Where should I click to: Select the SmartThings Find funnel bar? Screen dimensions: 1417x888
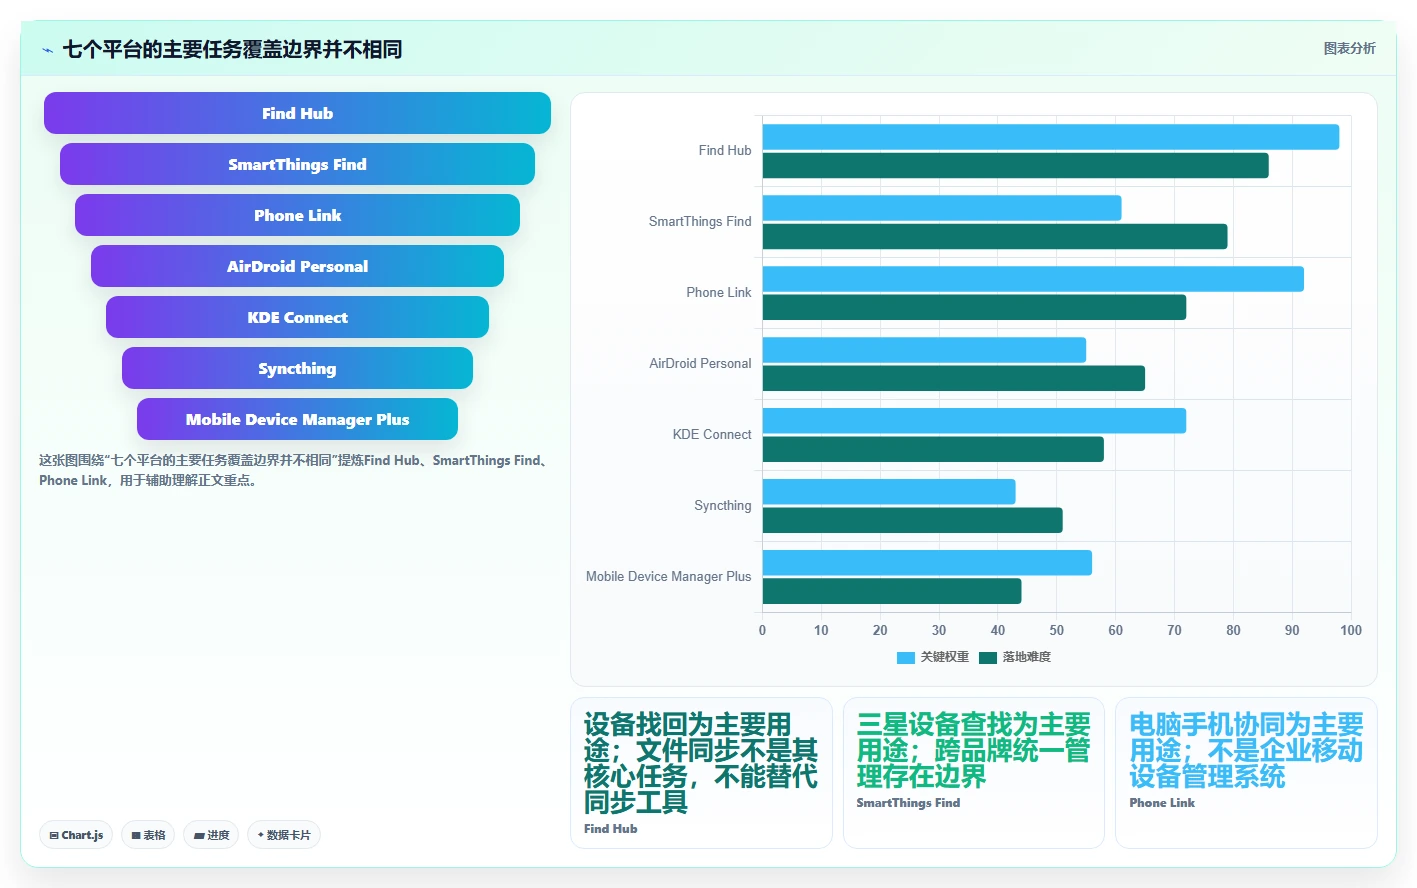click(297, 164)
